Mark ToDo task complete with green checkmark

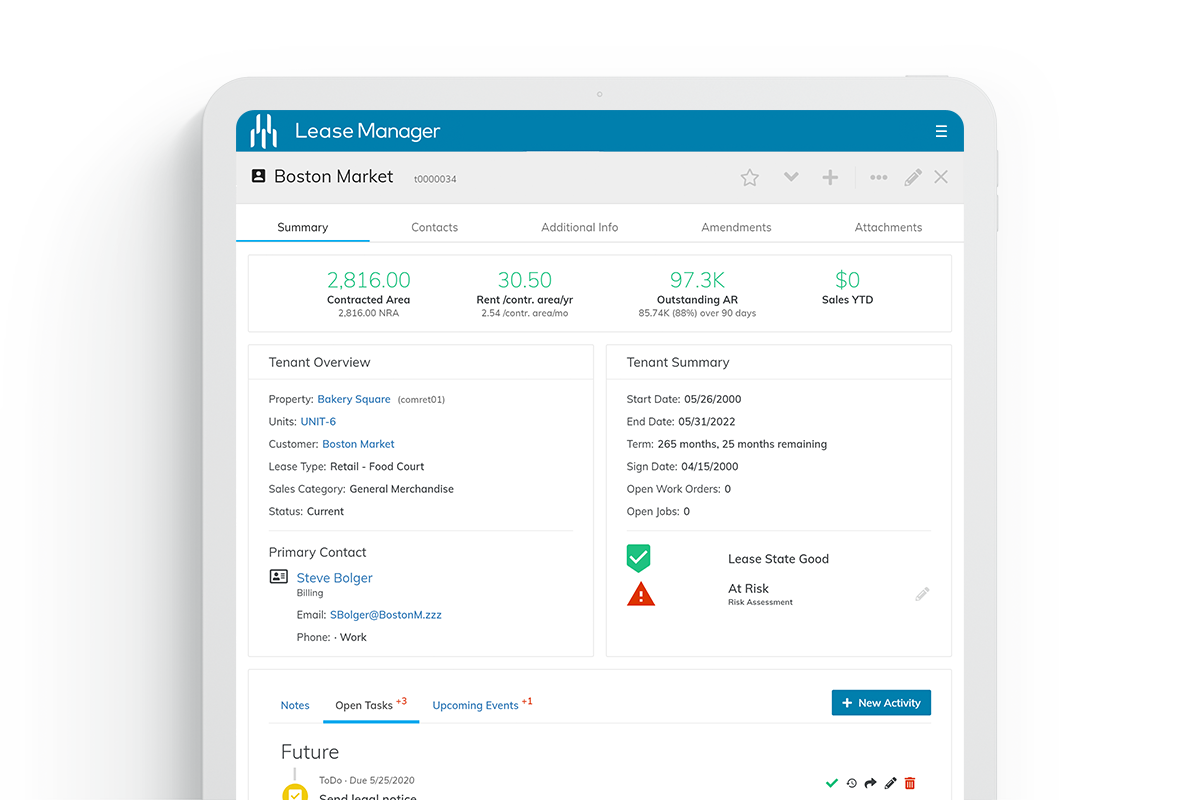point(831,783)
